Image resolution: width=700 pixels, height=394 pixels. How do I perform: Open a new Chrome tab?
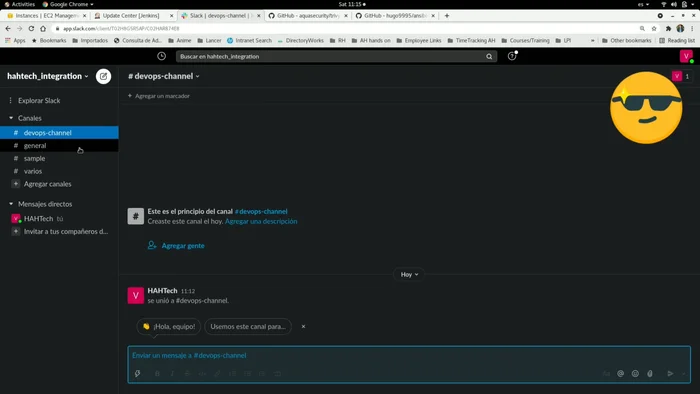447,16
